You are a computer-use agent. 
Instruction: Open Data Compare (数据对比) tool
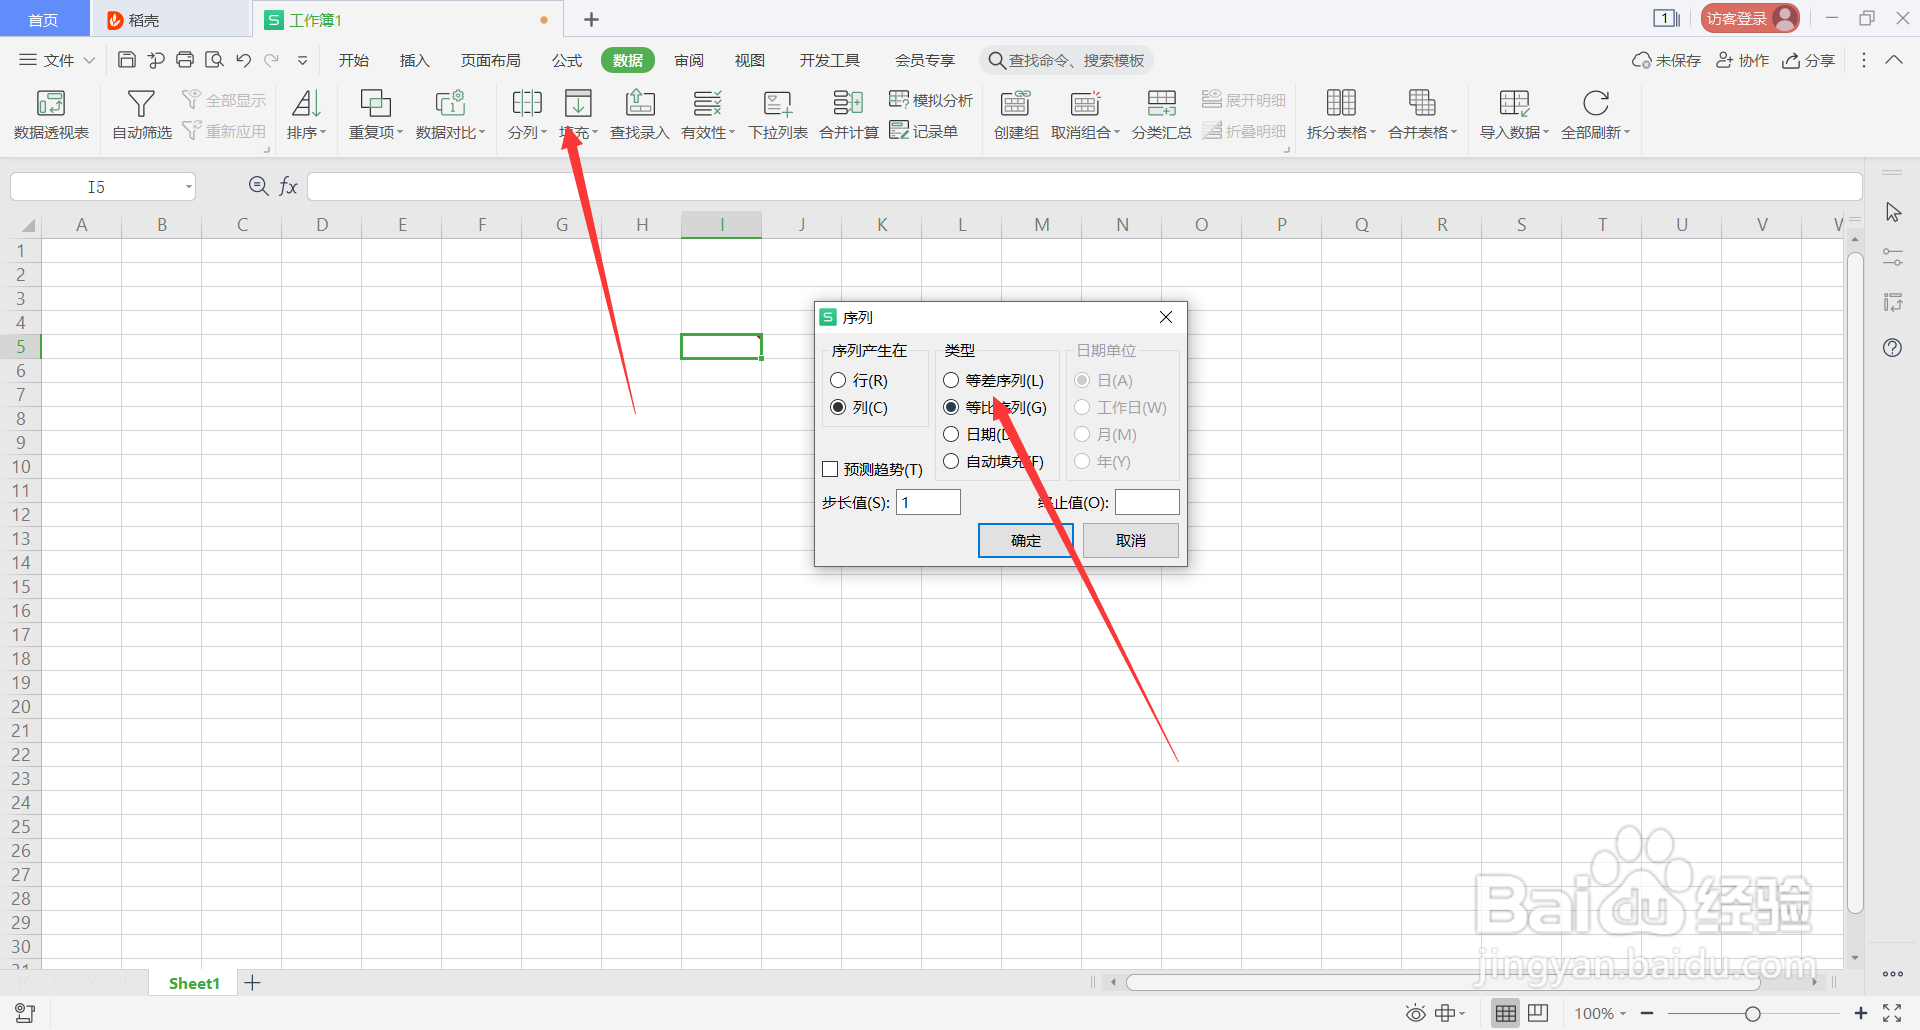point(450,114)
